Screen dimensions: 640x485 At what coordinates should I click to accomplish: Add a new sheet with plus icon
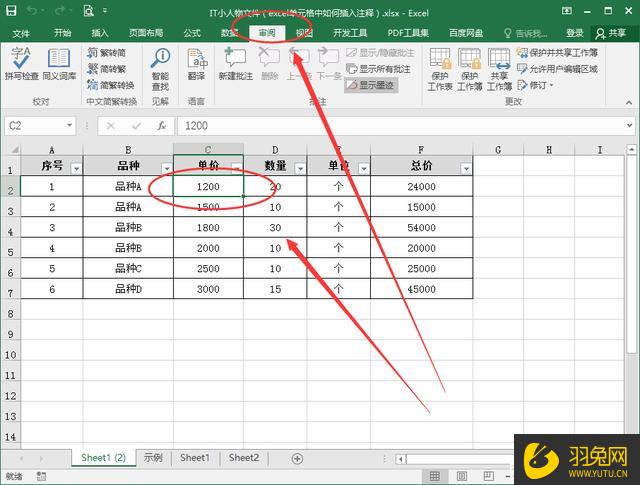pyautogui.click(x=297, y=459)
